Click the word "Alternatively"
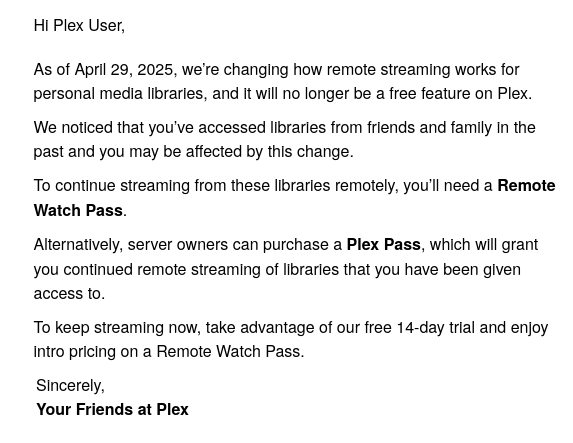The image size is (573, 443). click(76, 245)
